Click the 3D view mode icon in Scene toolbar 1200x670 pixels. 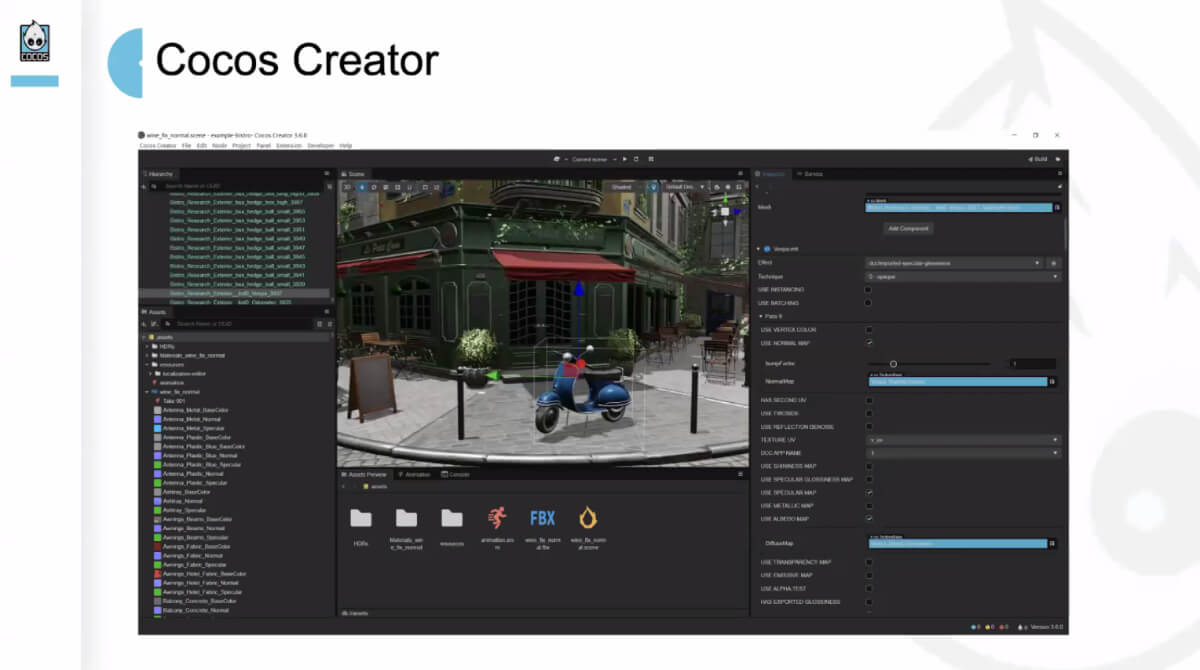tap(347, 187)
